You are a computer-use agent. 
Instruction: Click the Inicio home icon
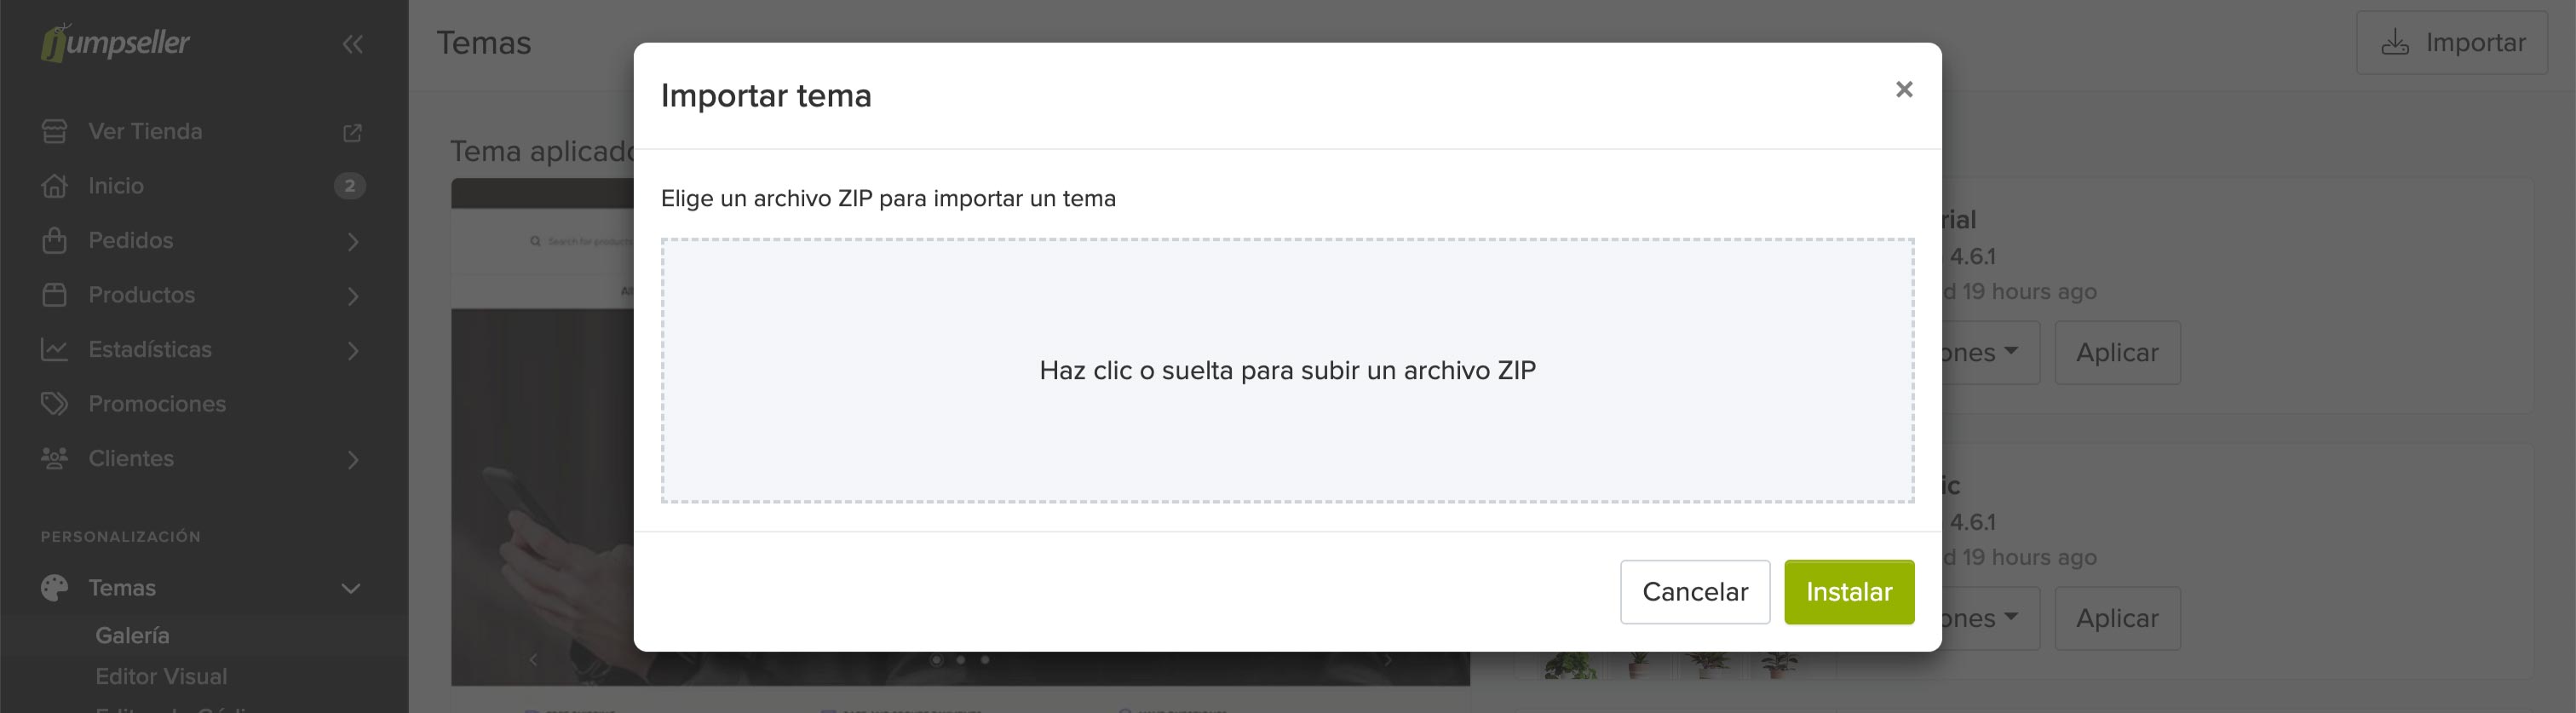click(x=55, y=186)
